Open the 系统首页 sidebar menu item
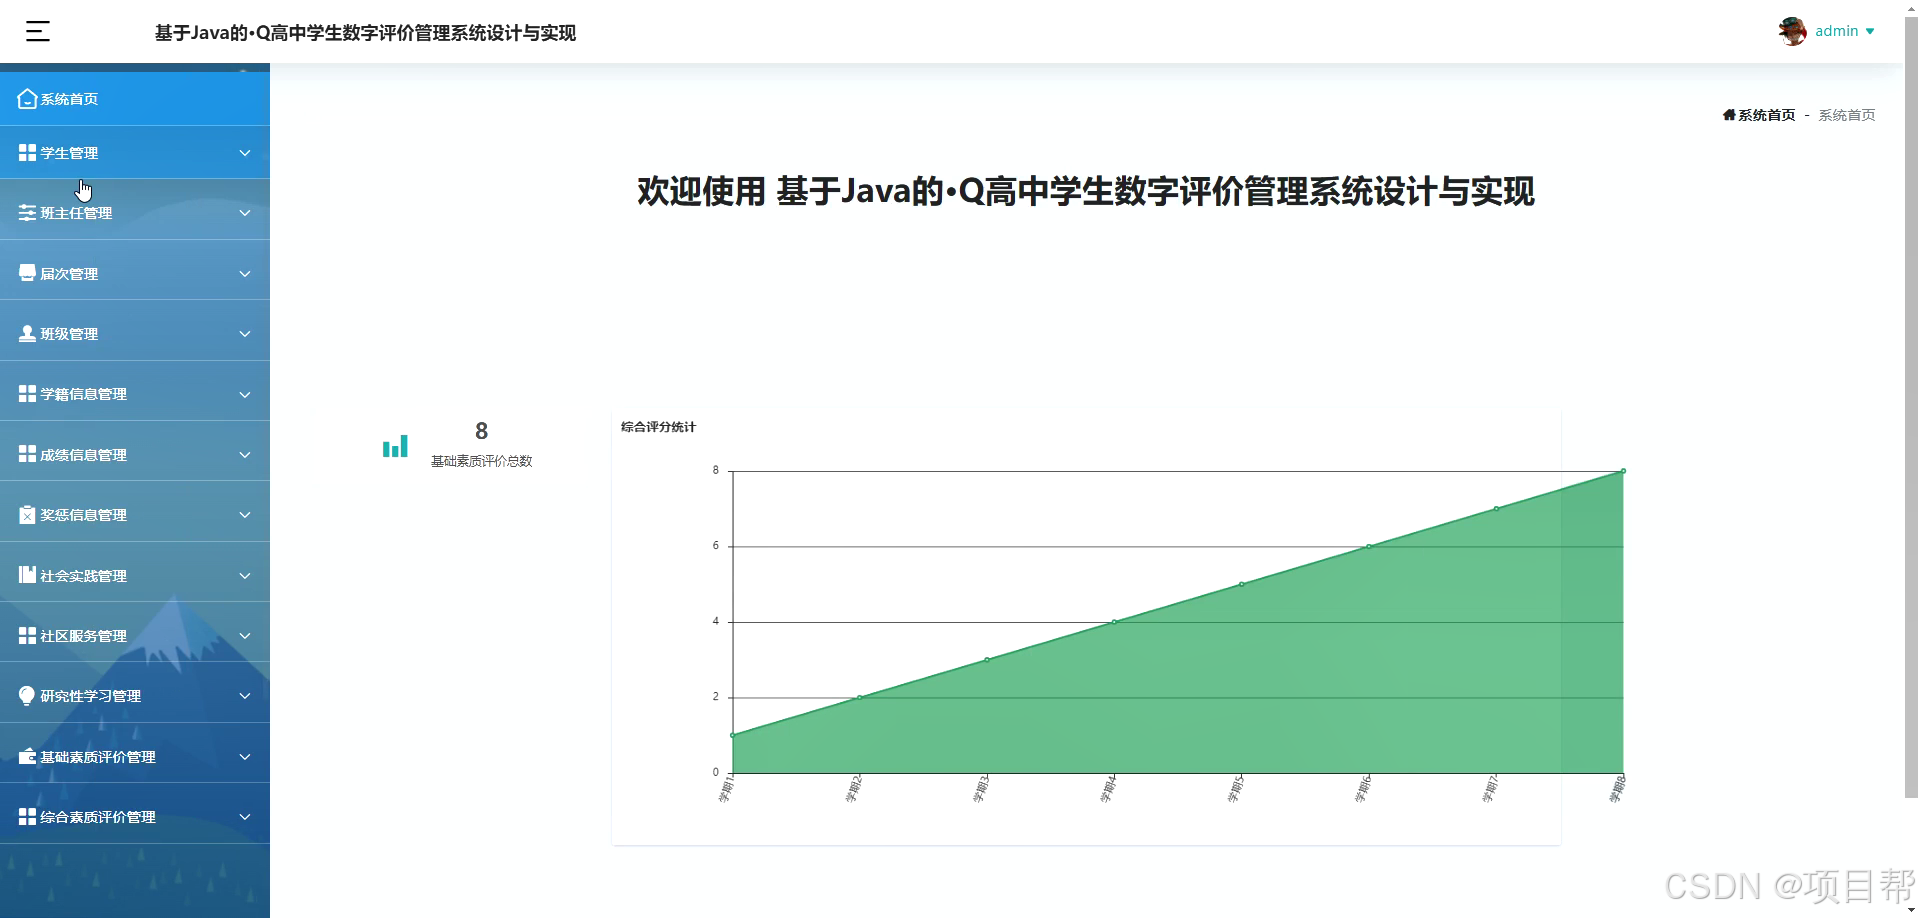 pyautogui.click(x=135, y=99)
